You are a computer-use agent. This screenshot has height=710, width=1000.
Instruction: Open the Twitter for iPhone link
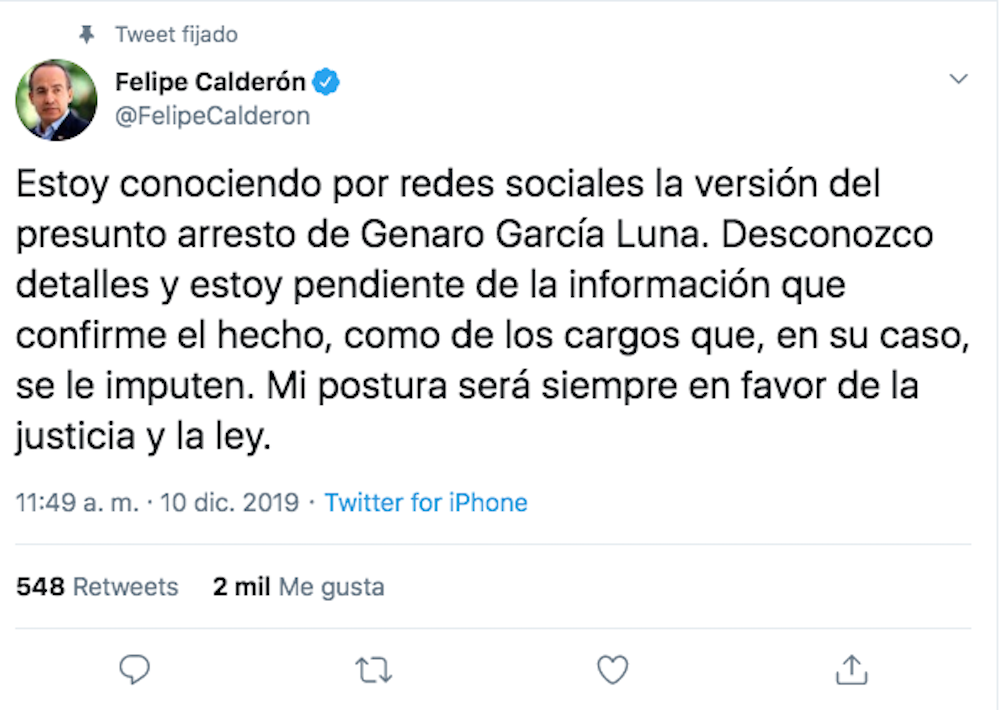(x=426, y=502)
